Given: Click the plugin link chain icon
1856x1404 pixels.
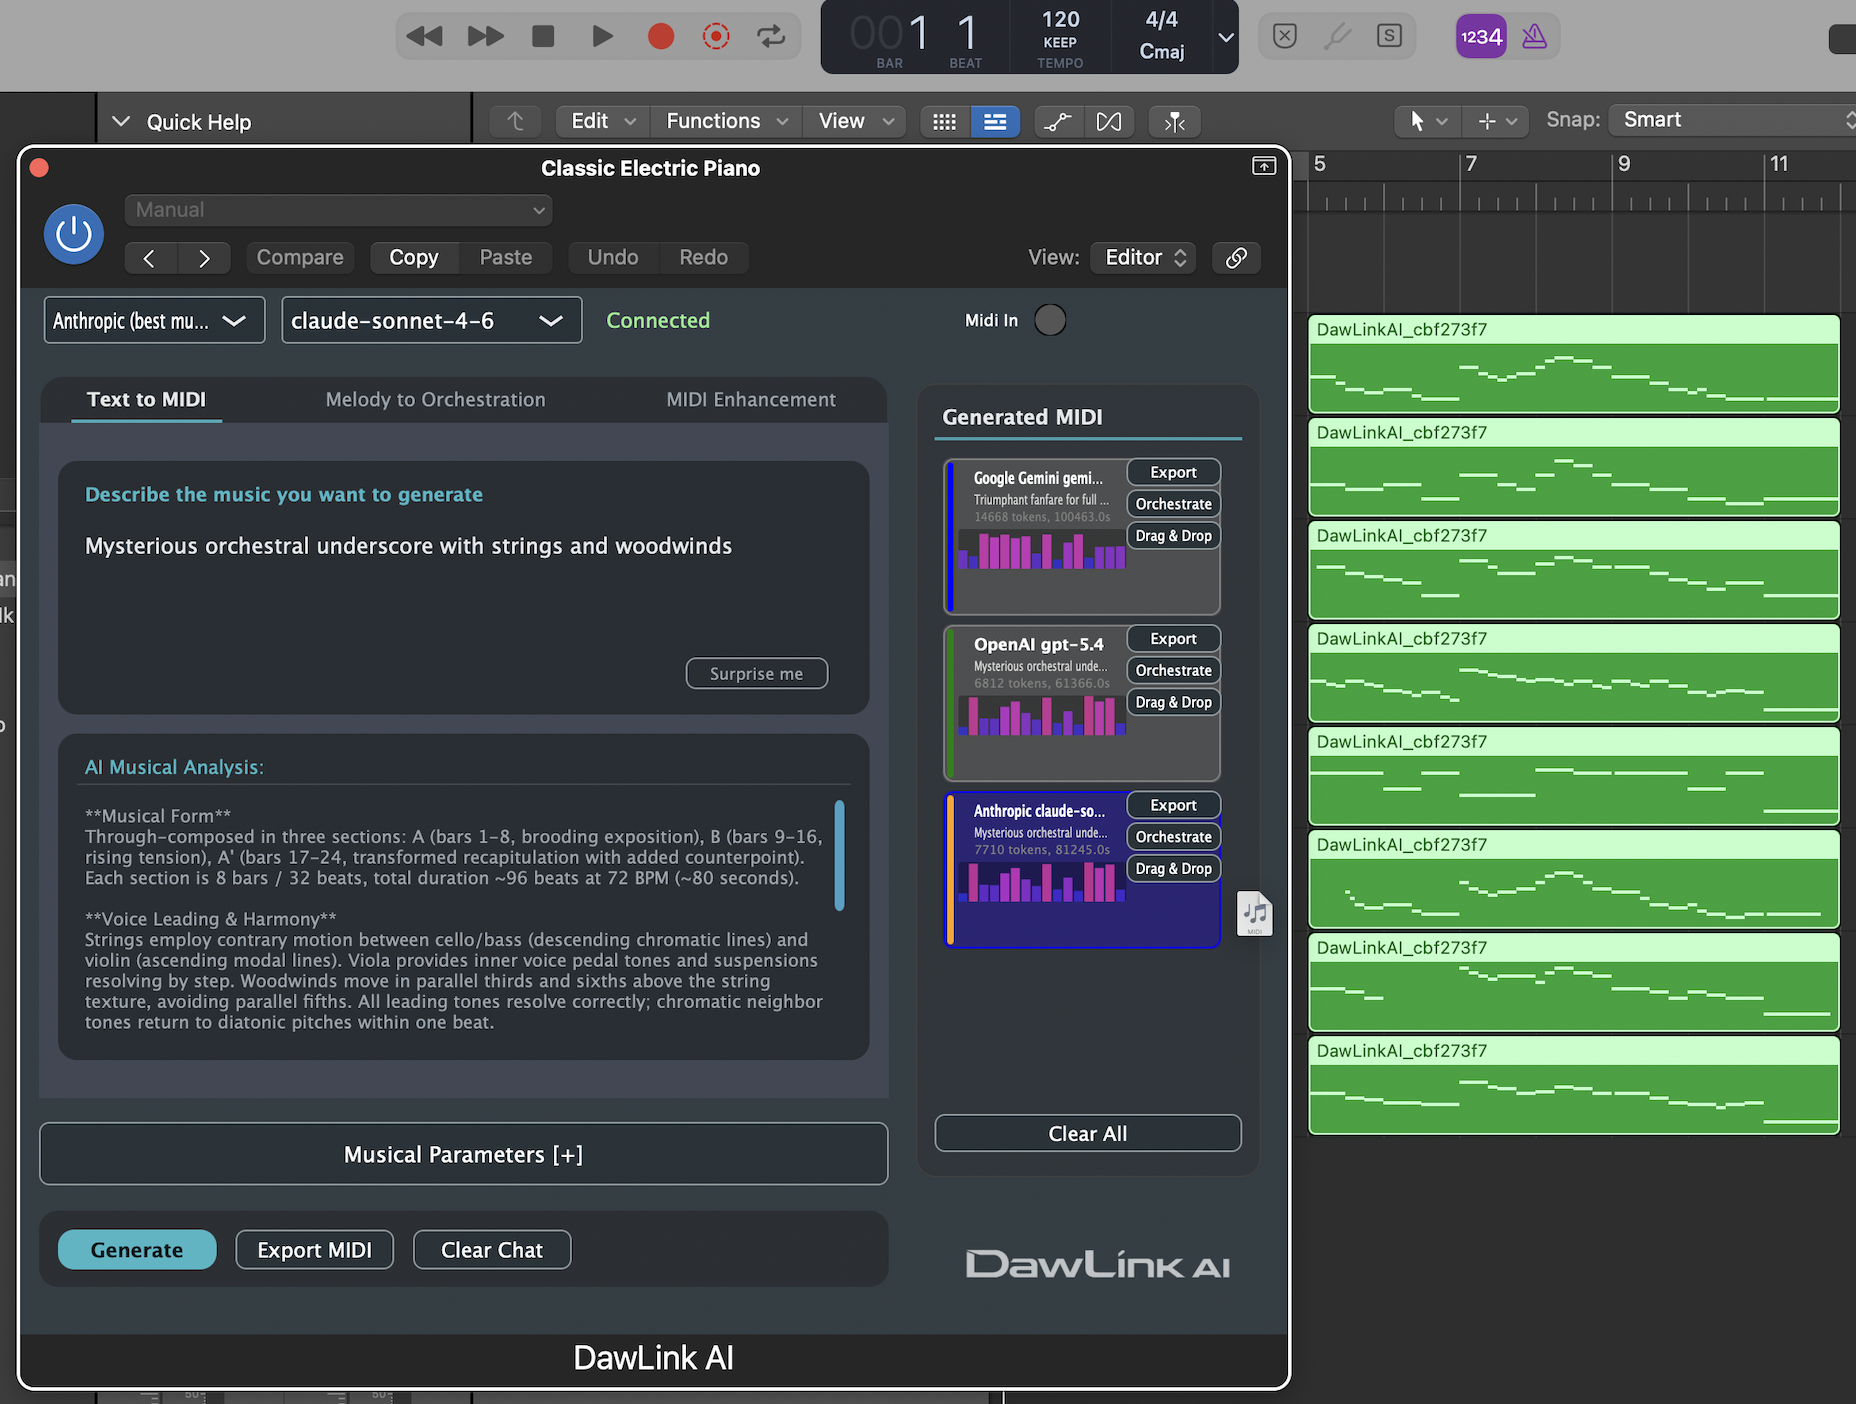Looking at the screenshot, I should click(1236, 257).
